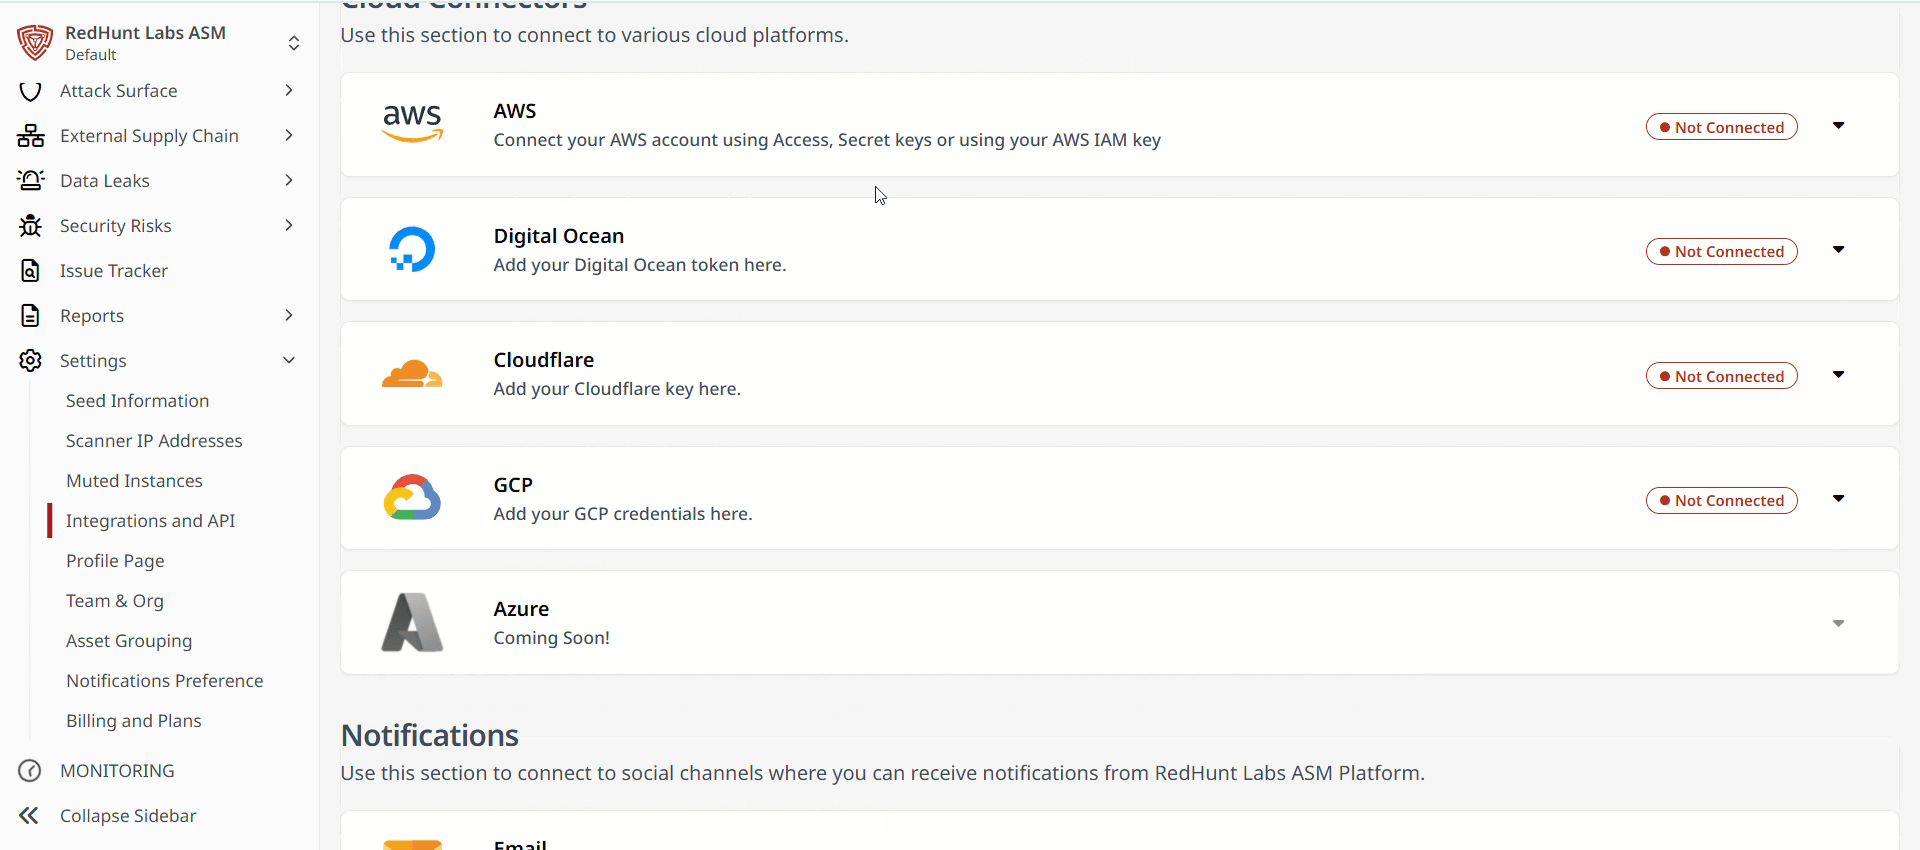Expand the AWS connector dropdown arrow
The image size is (1920, 850).
[x=1838, y=126]
